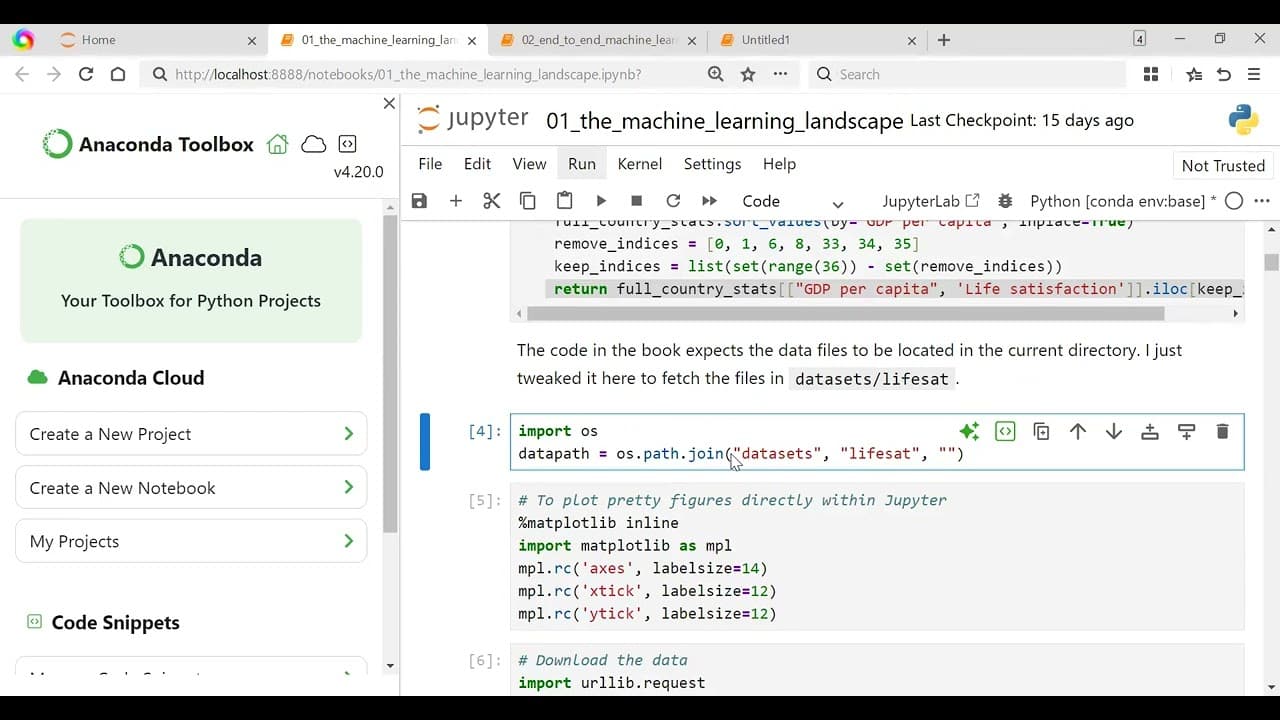
Task: Open the notebook in JupyterLab
Action: (x=931, y=201)
